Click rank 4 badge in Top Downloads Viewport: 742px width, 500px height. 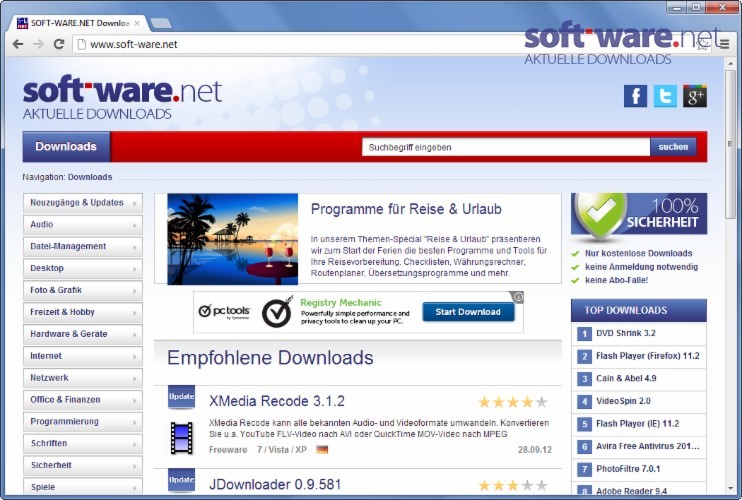(x=584, y=402)
